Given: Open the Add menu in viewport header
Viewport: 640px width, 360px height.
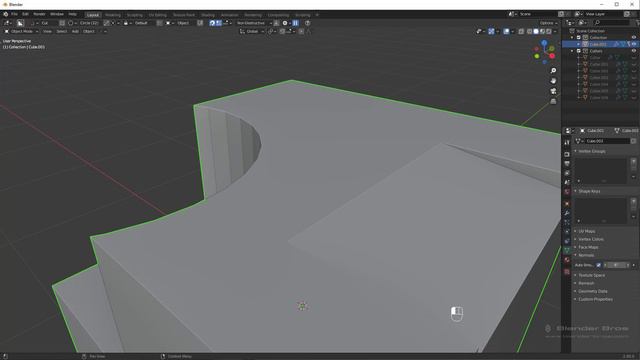Looking at the screenshot, I should pyautogui.click(x=75, y=31).
